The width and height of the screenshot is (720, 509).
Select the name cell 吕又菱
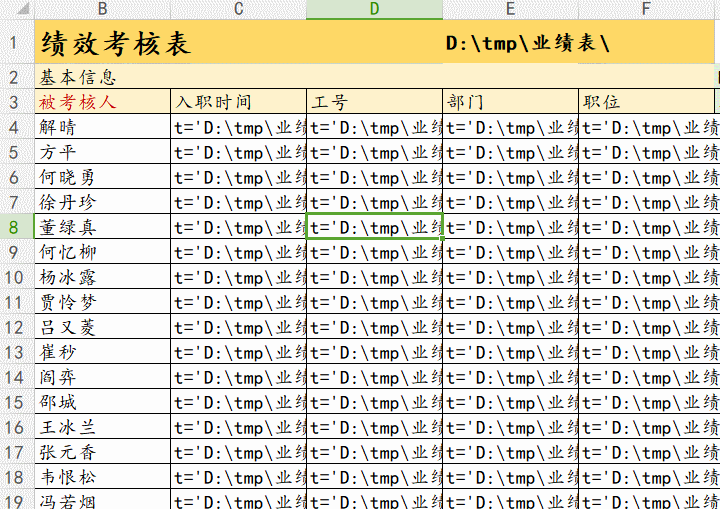102,327
